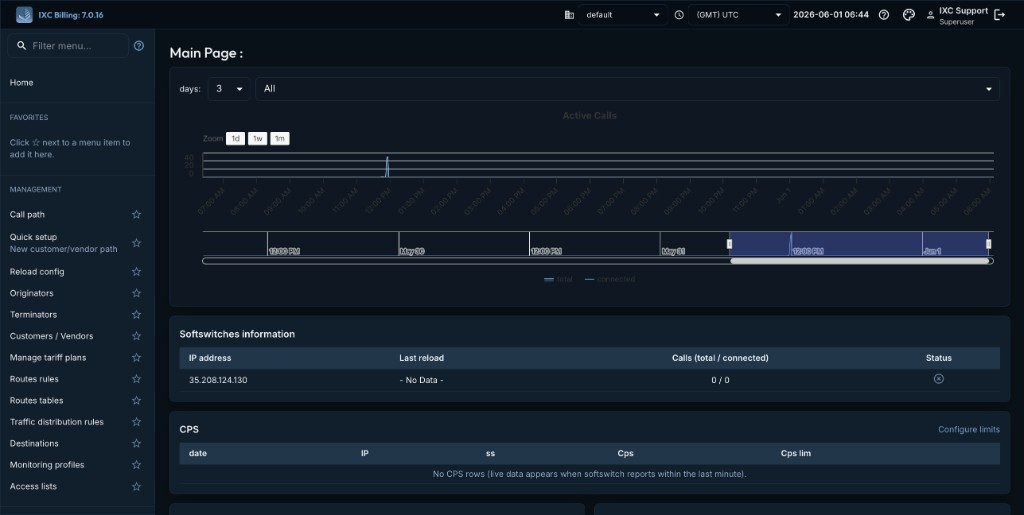This screenshot has width=1024, height=515.
Task: Star the Routes rules item
Action: [x=136, y=379]
